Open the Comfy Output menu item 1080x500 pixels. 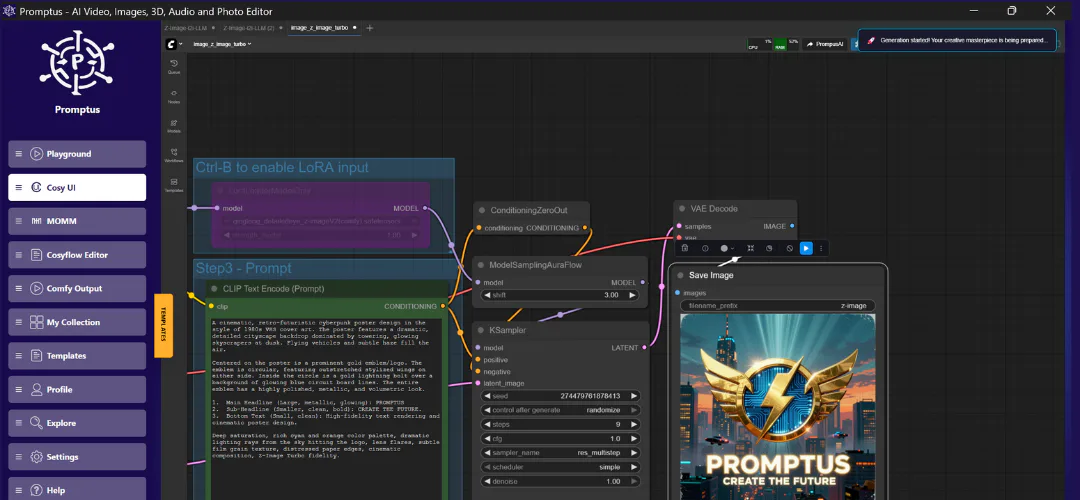pos(77,289)
